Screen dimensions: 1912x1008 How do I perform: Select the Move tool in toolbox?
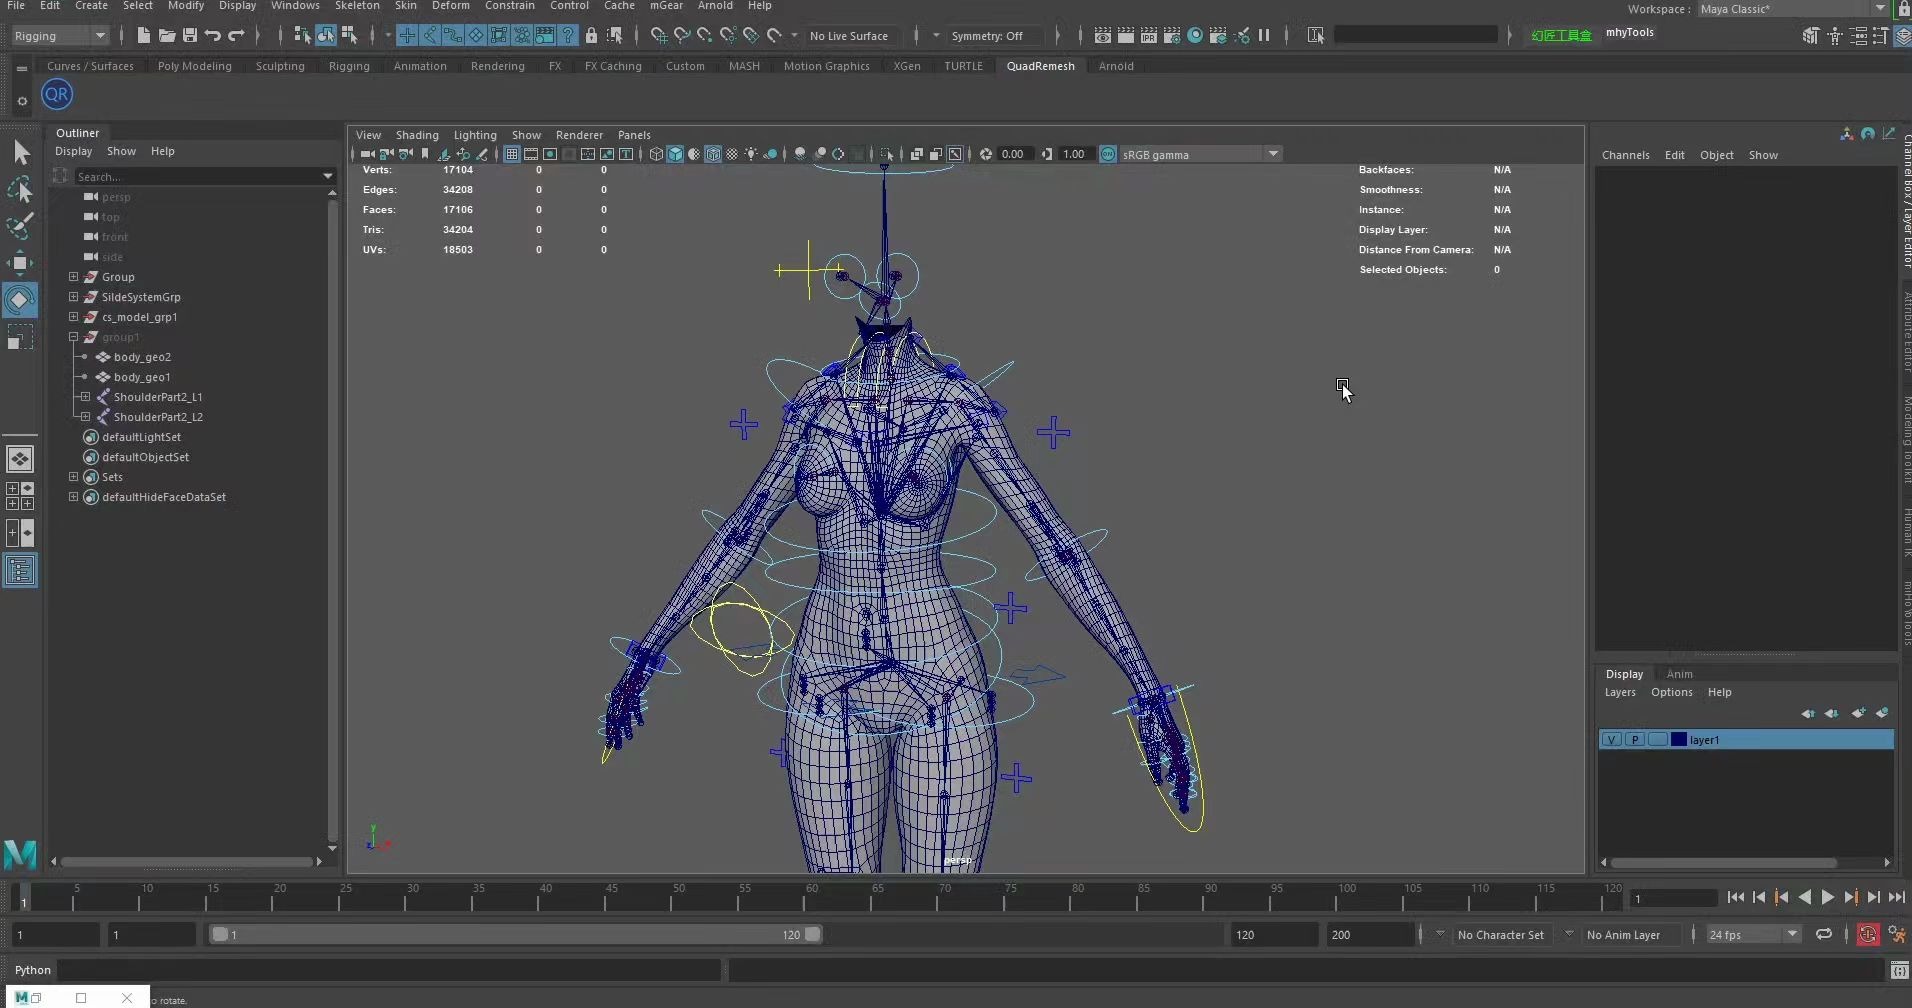coord(19,263)
